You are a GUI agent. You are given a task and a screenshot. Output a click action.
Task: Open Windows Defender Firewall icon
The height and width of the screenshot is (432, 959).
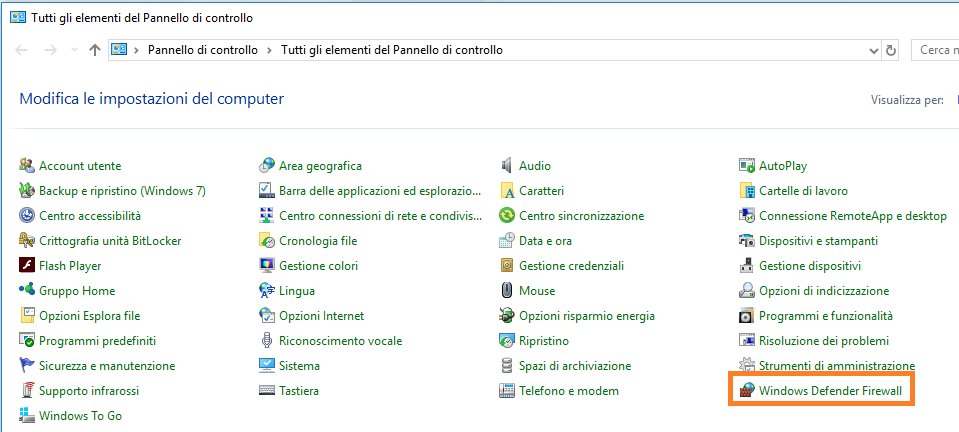point(746,390)
